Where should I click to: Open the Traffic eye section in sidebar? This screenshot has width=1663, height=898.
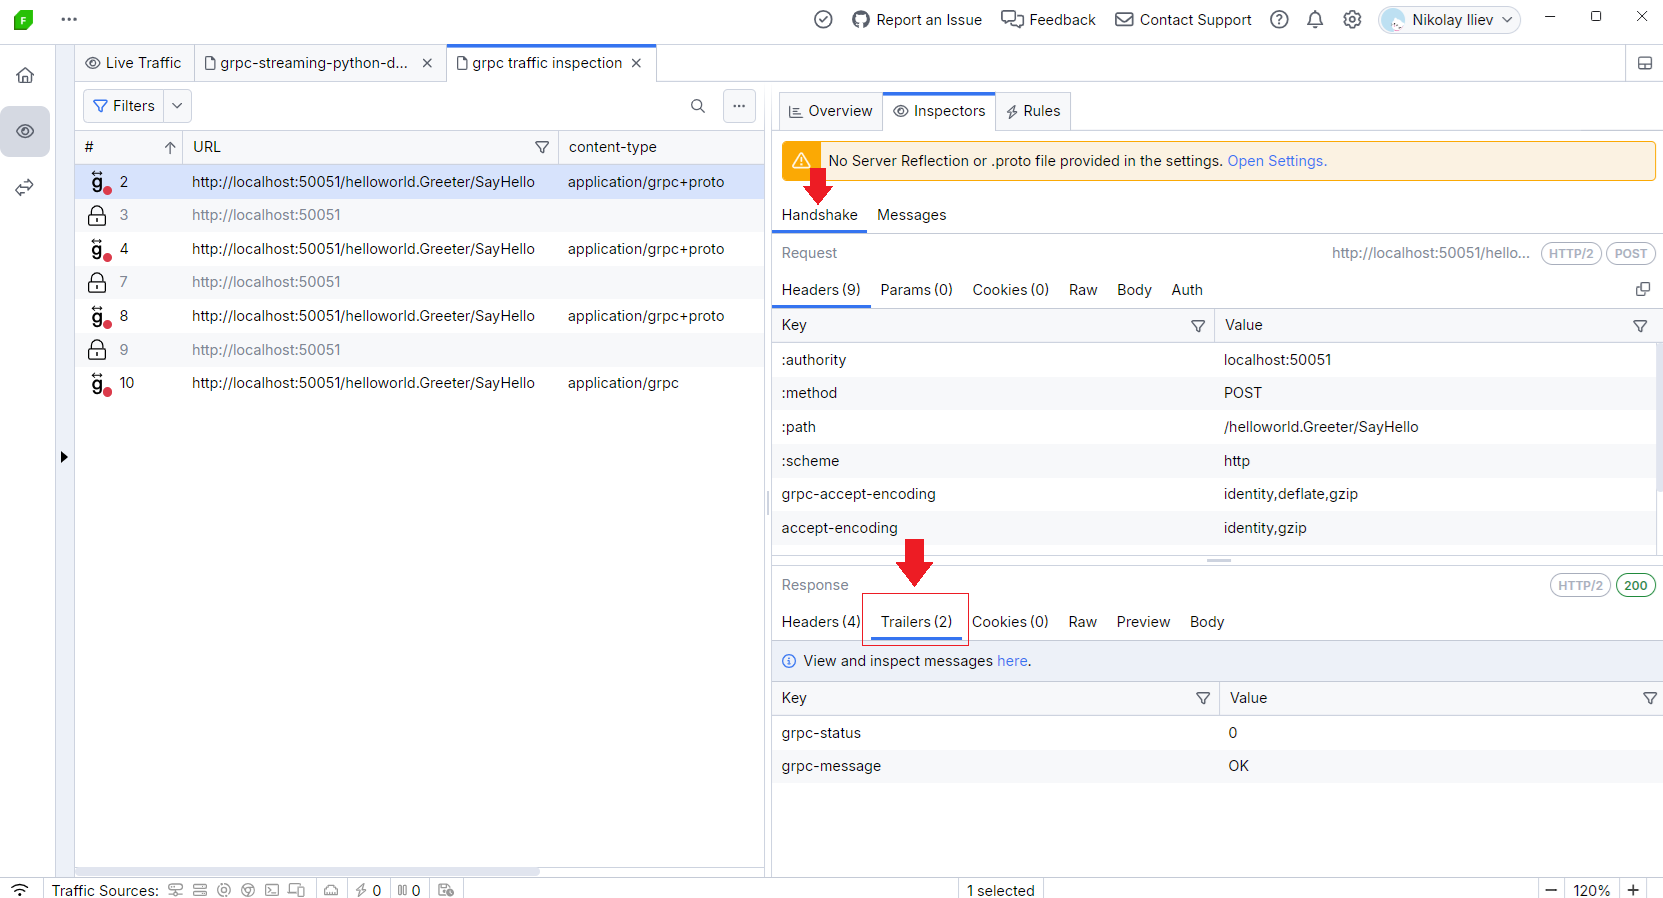[25, 131]
